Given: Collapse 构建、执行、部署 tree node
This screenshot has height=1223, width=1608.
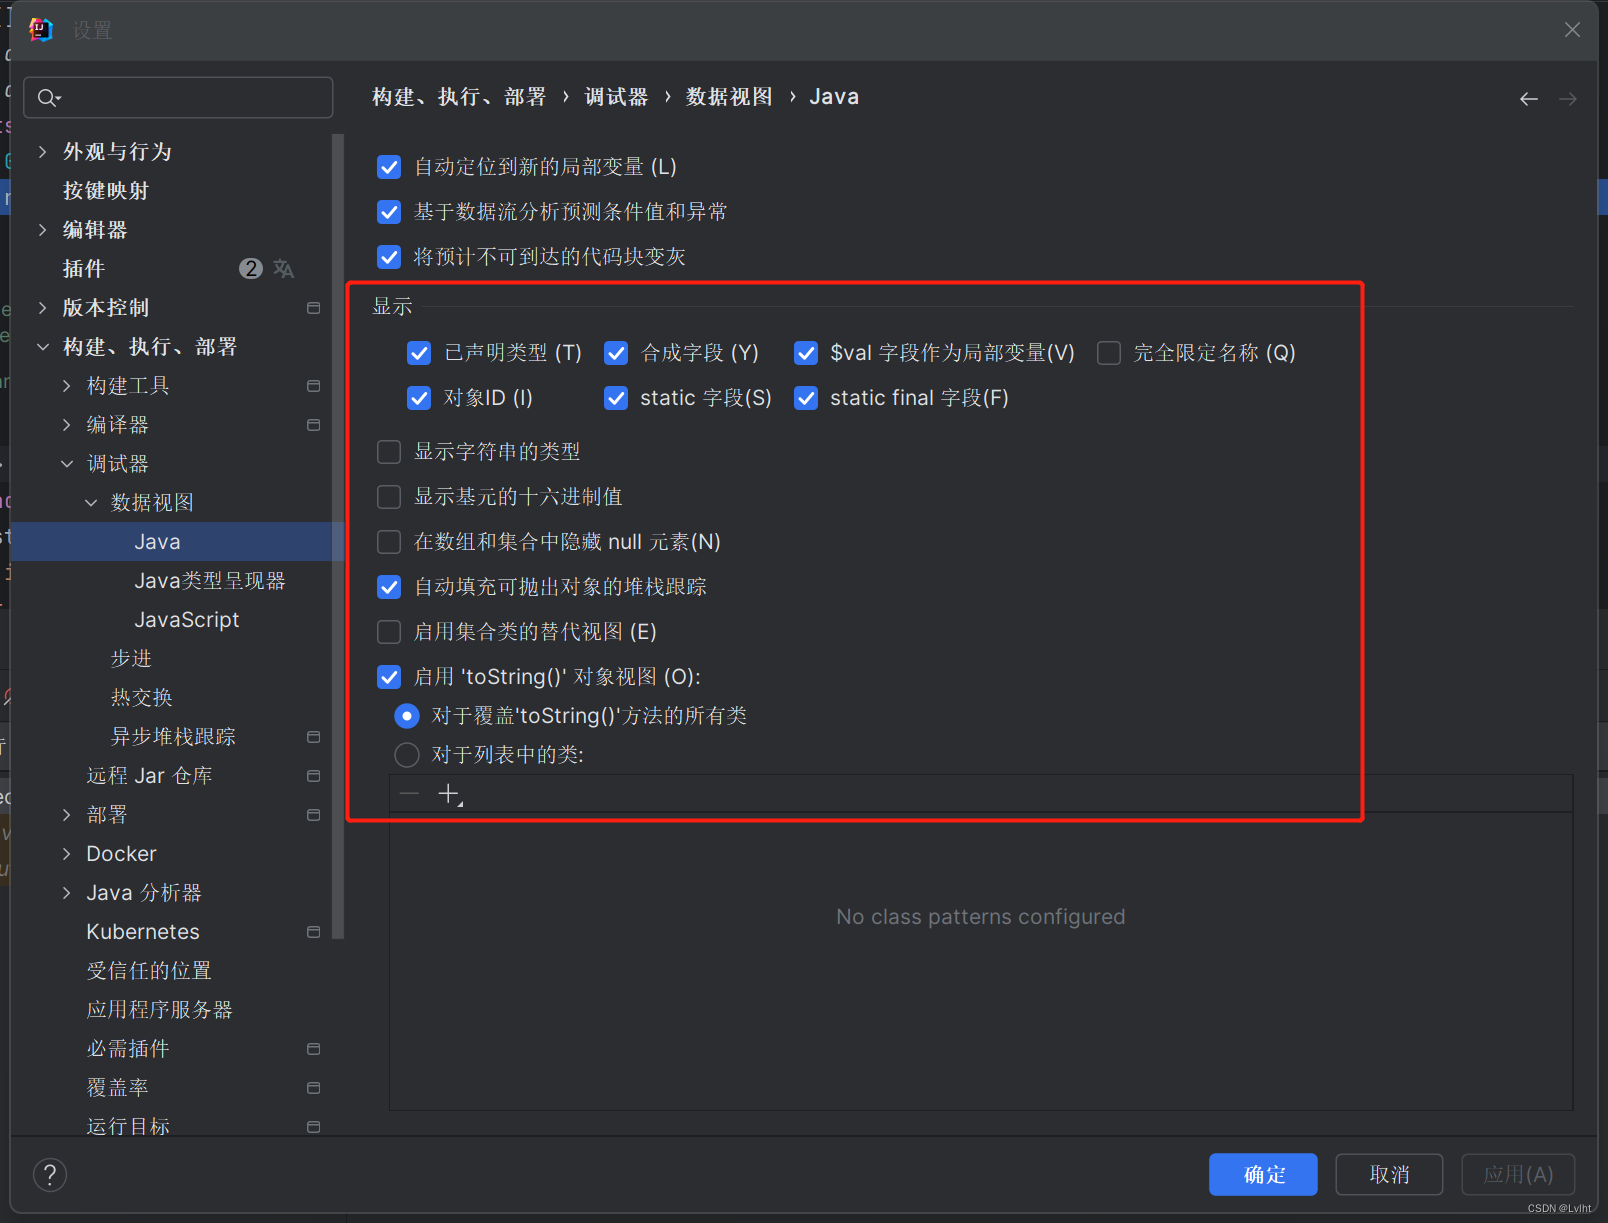Looking at the screenshot, I should 42,347.
